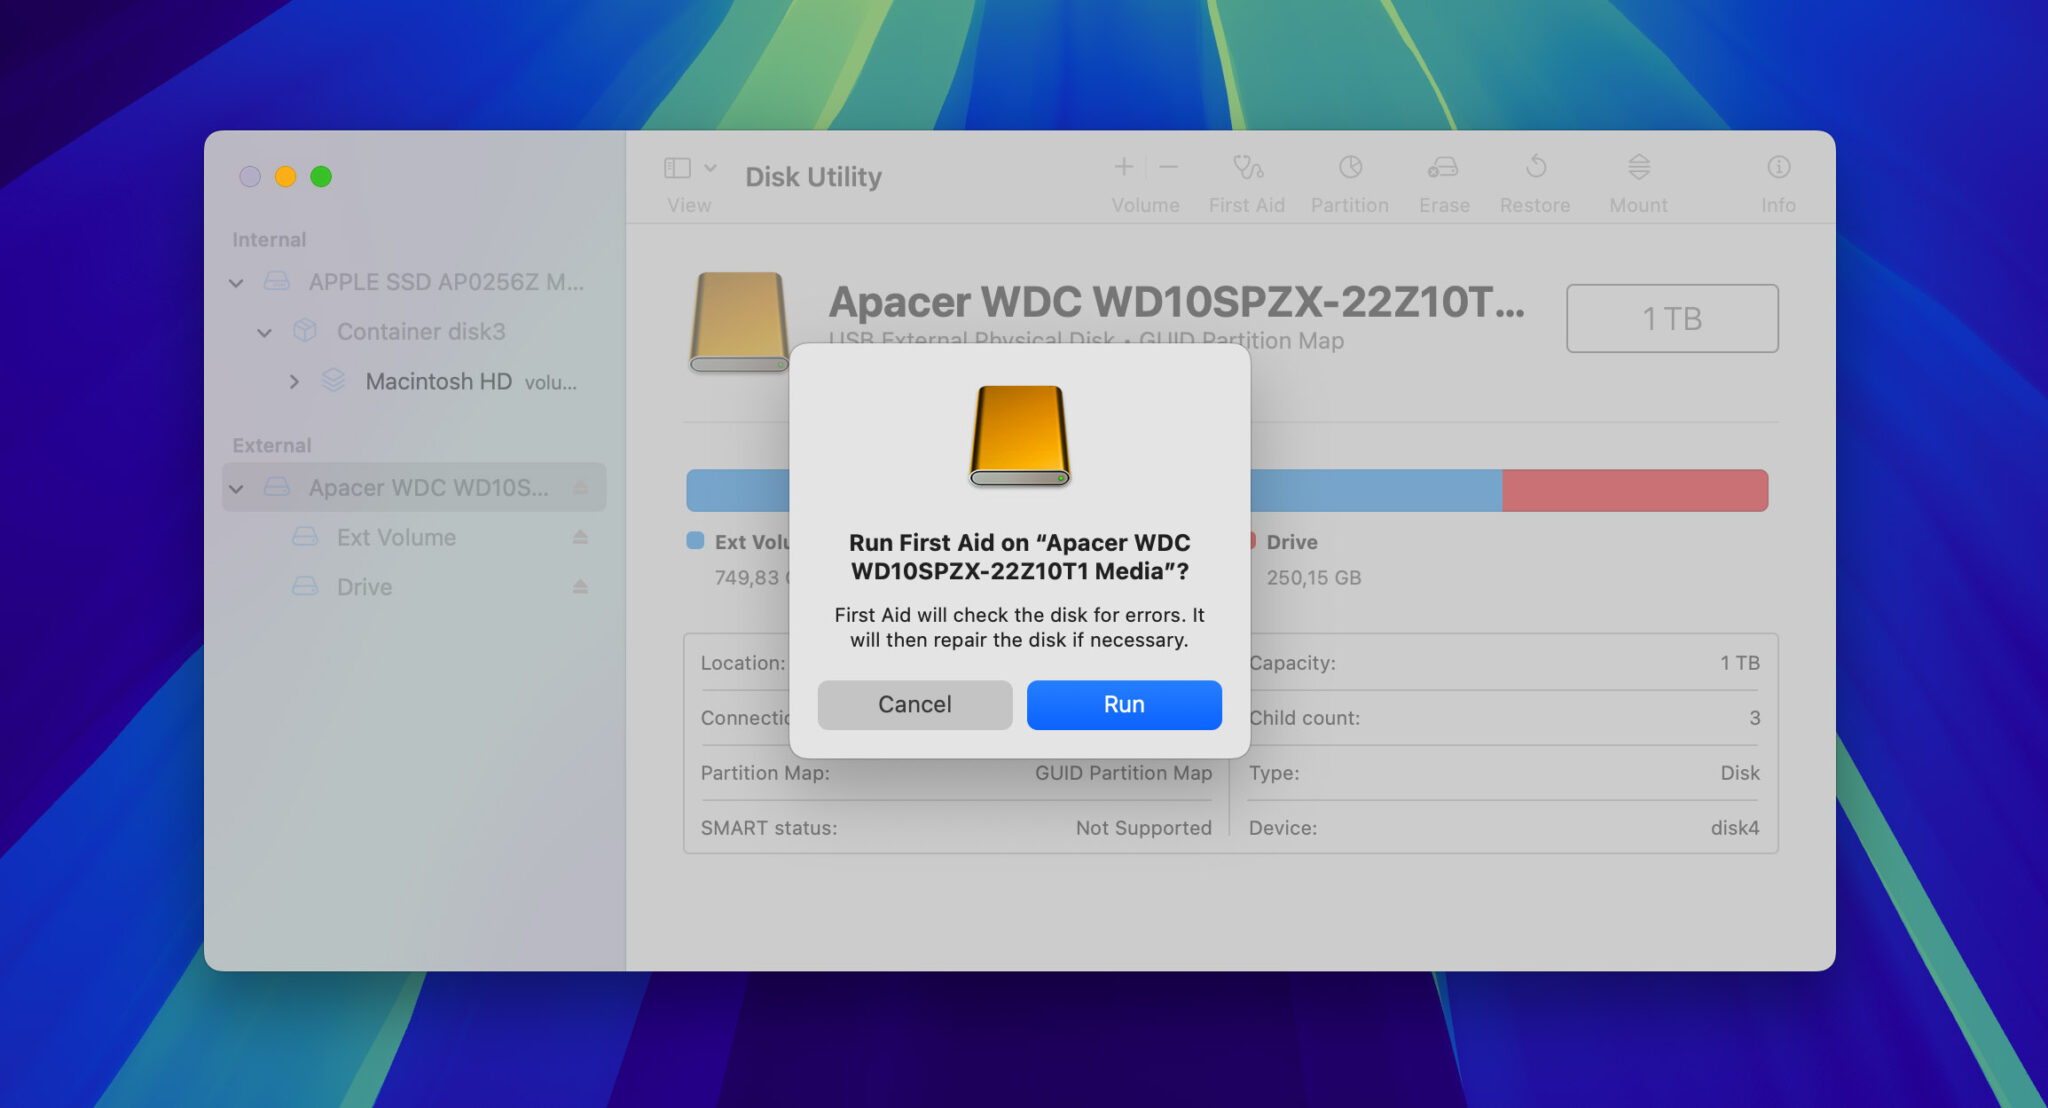The width and height of the screenshot is (2048, 1108).
Task: Select Macintosh HD in the sidebar
Action: coord(438,381)
